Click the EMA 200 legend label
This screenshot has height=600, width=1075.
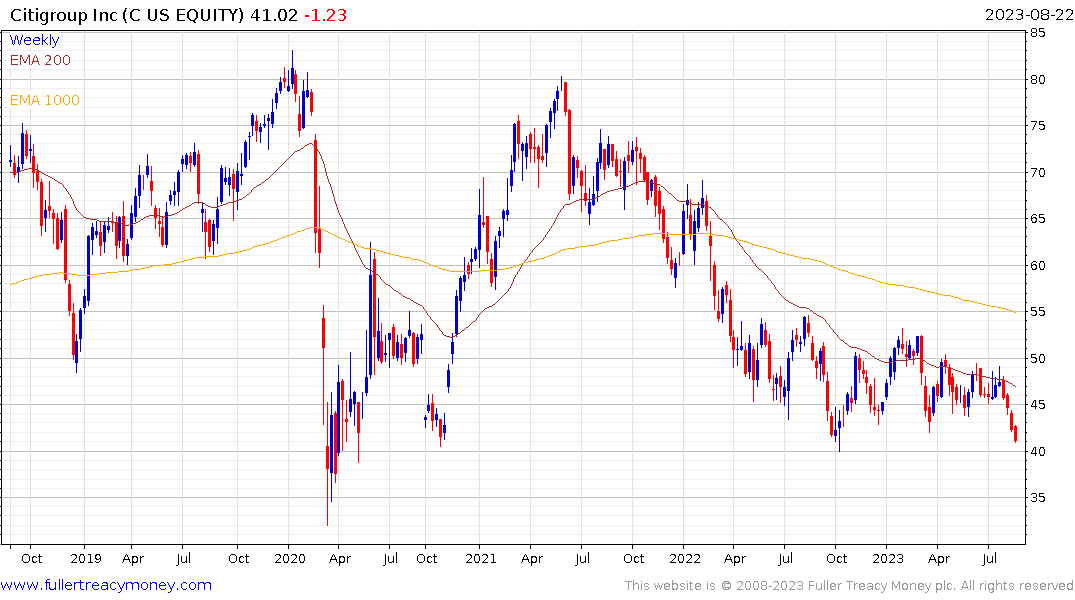pyautogui.click(x=40, y=60)
